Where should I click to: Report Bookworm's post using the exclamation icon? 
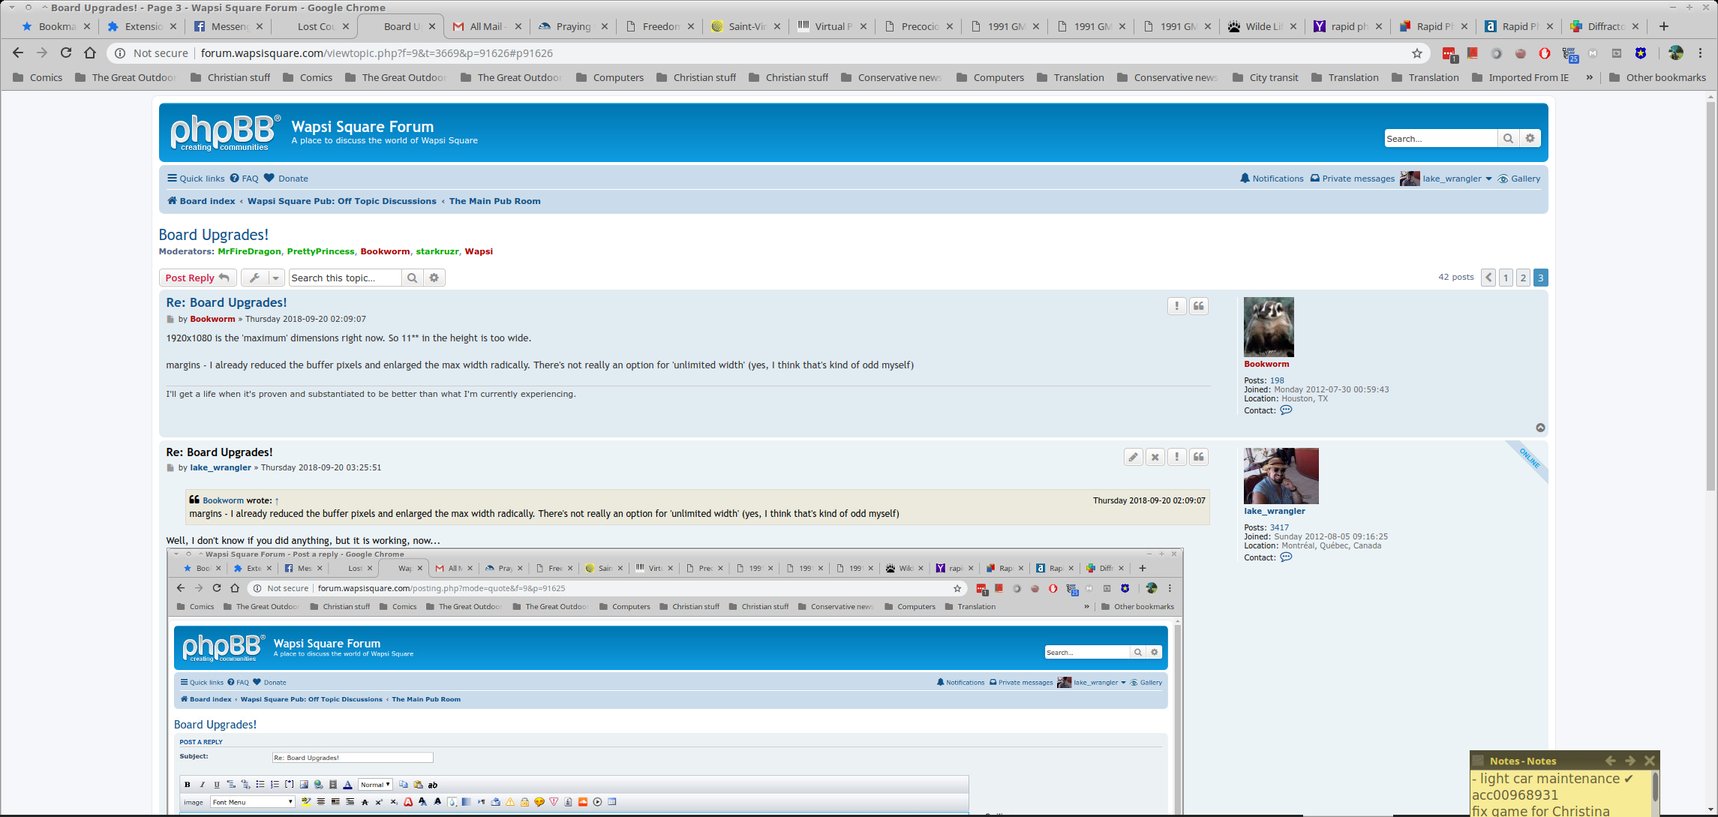pyautogui.click(x=1176, y=306)
